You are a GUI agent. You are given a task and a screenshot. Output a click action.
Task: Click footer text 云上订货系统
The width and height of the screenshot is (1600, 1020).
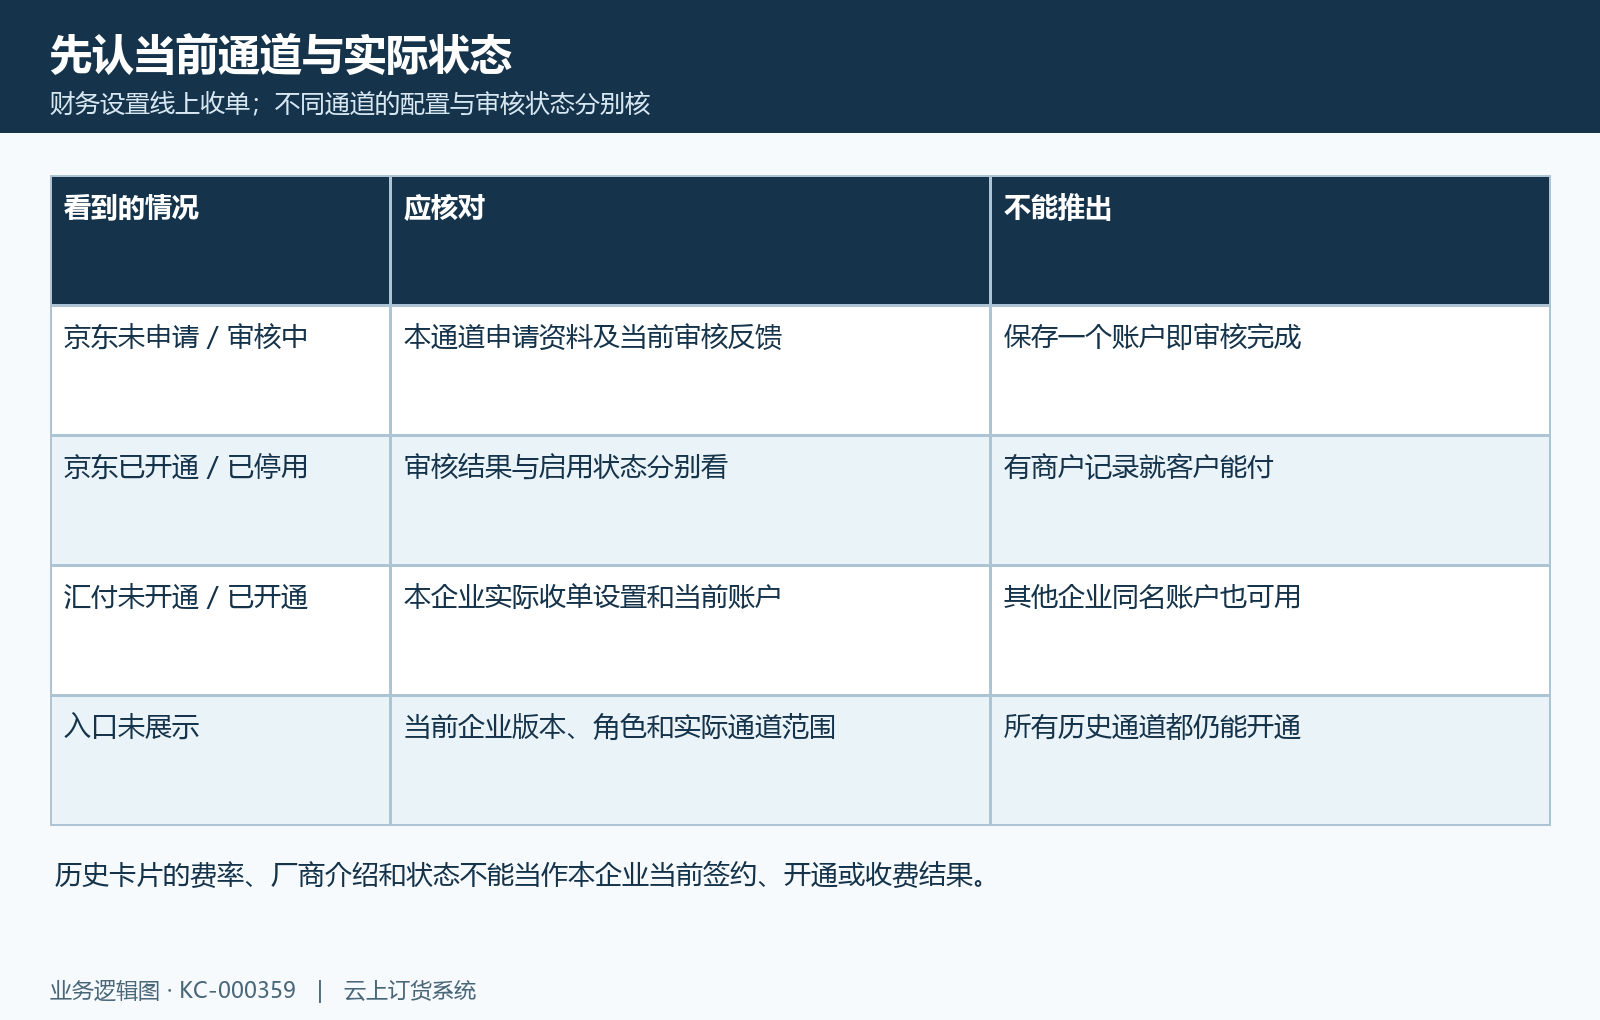coord(410,990)
